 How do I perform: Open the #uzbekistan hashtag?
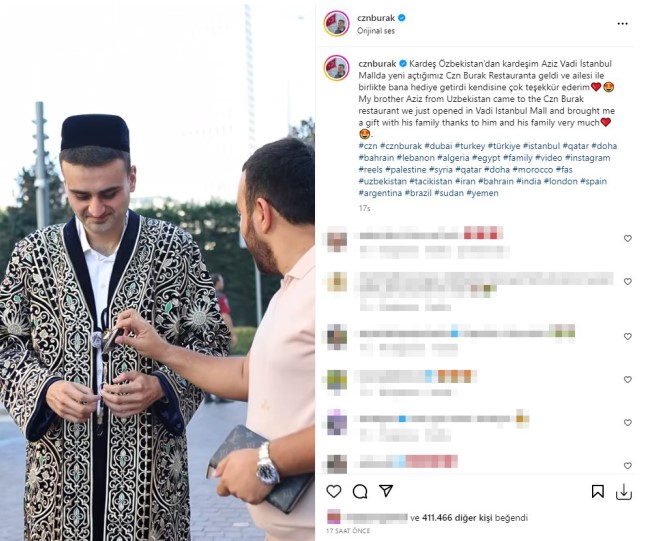[x=383, y=181]
